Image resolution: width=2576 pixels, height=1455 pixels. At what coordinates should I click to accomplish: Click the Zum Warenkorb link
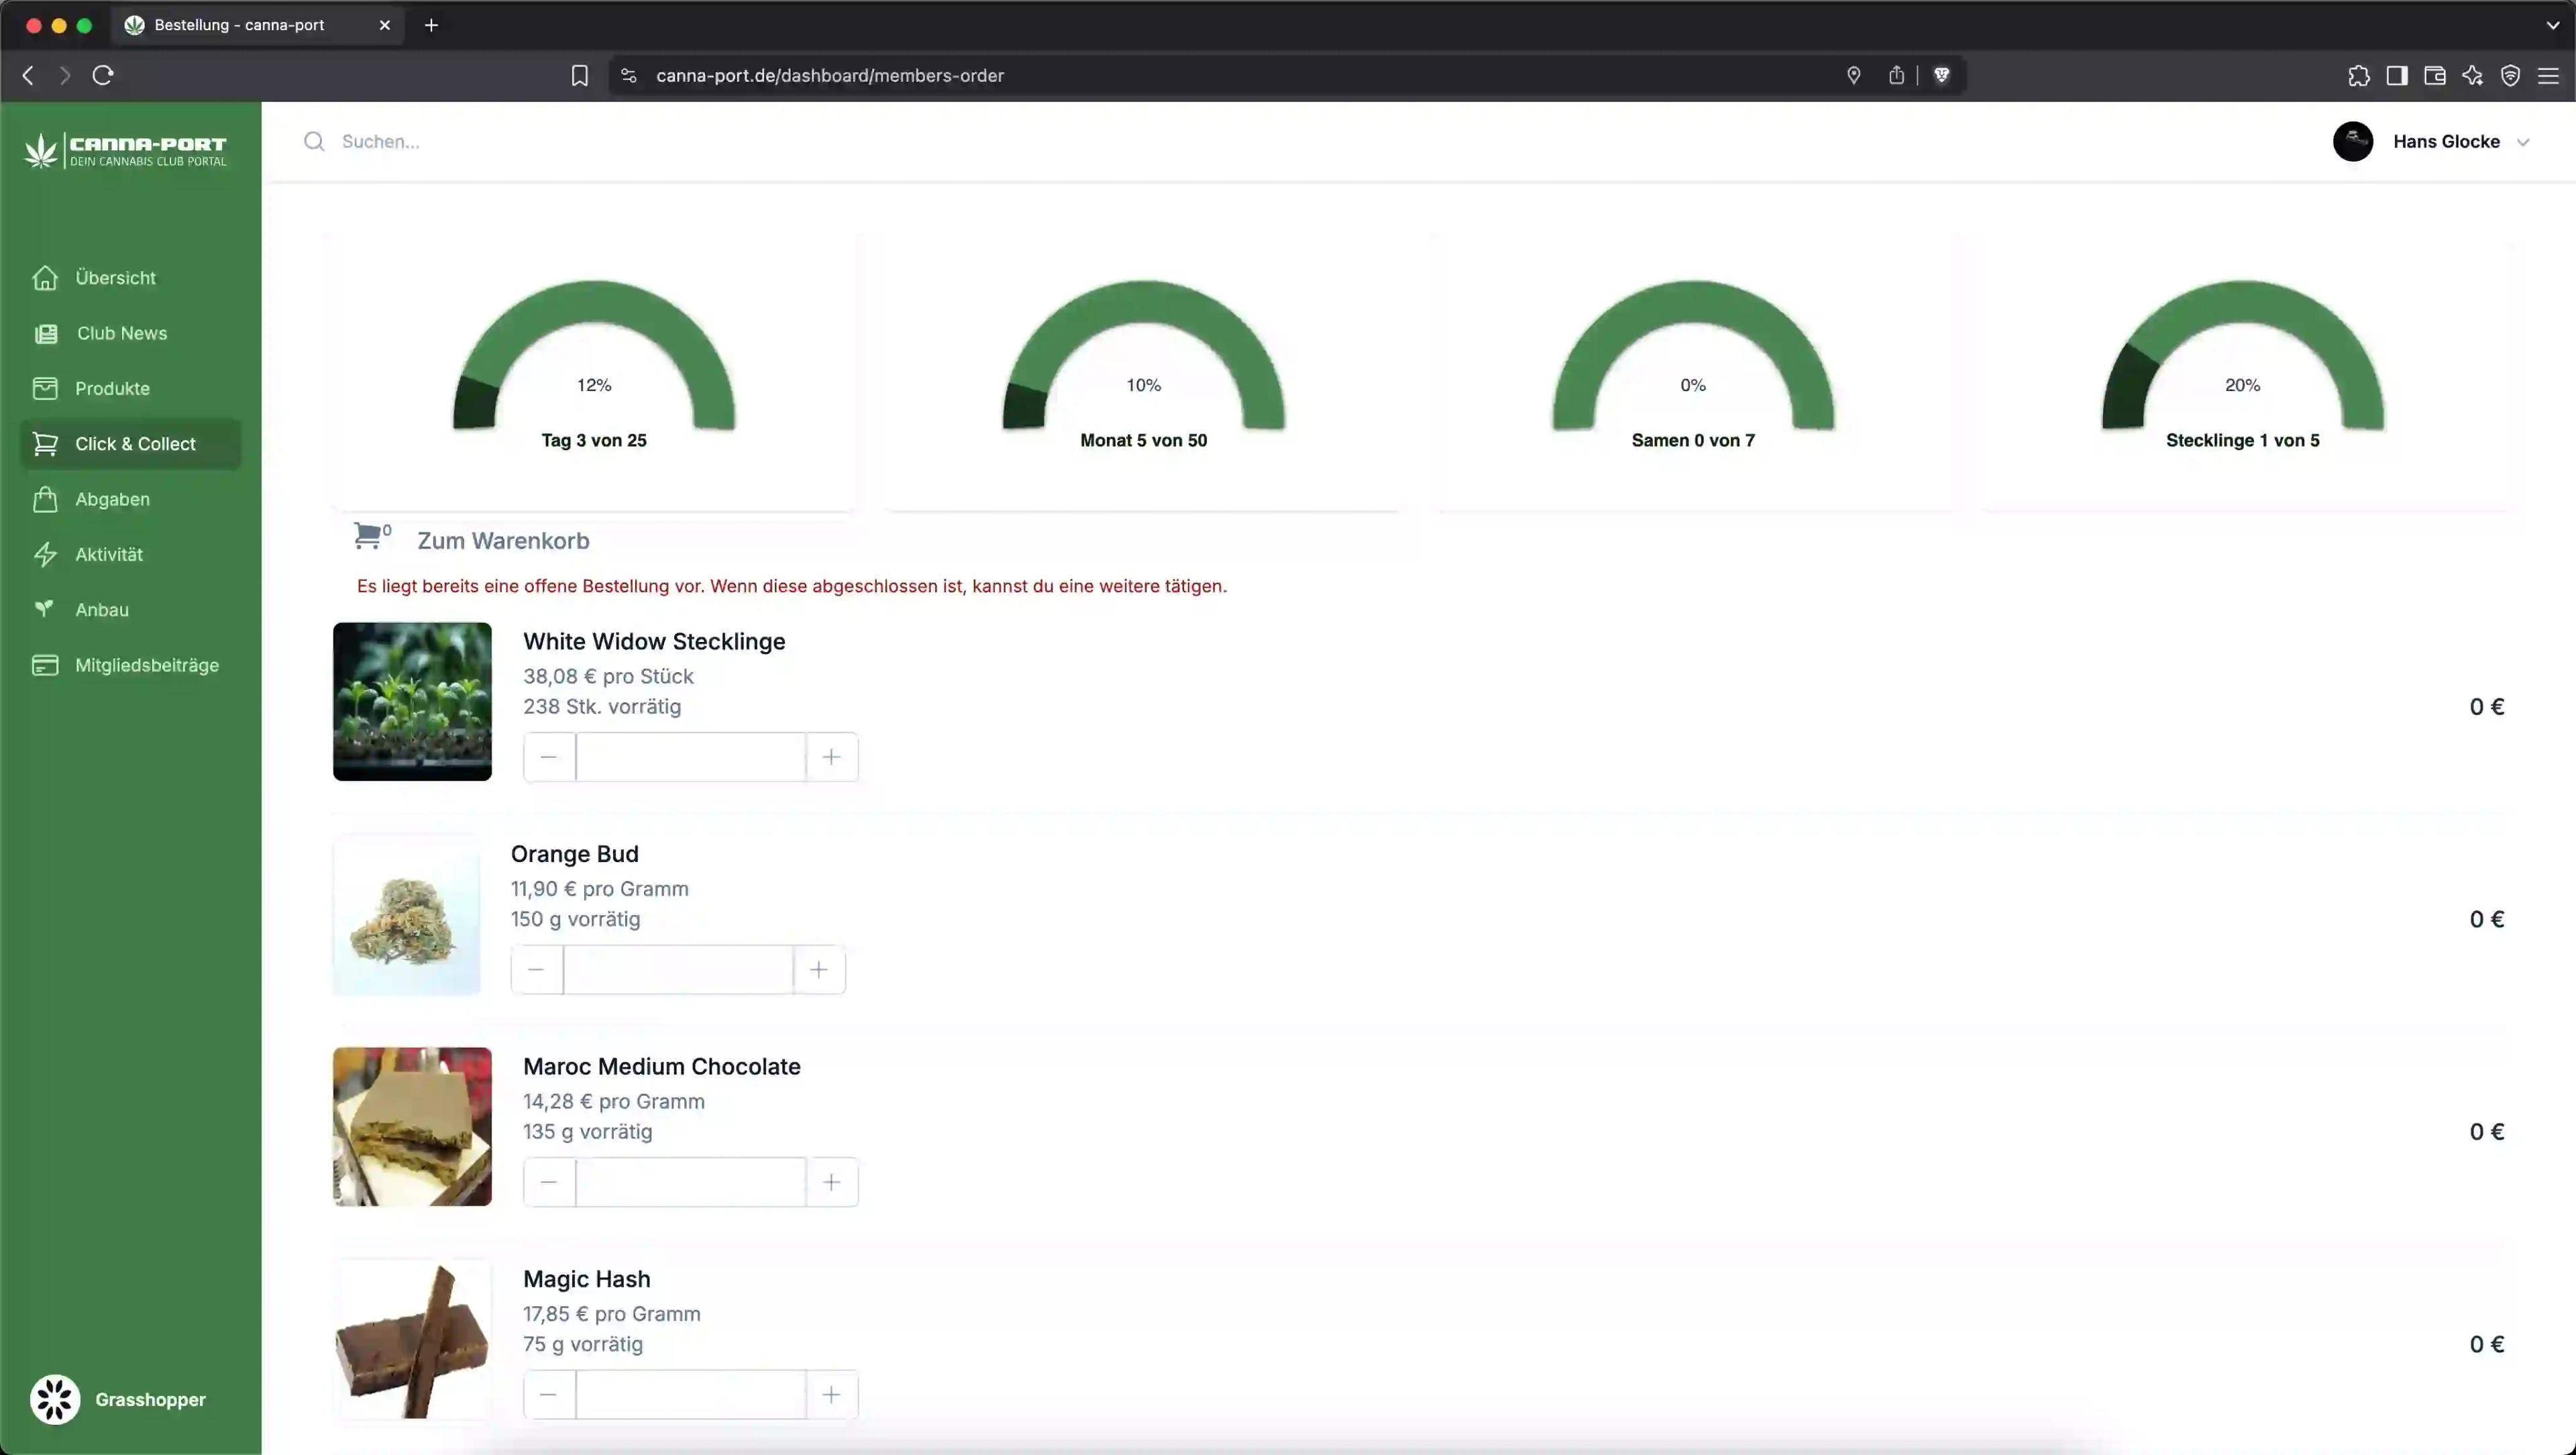point(503,541)
